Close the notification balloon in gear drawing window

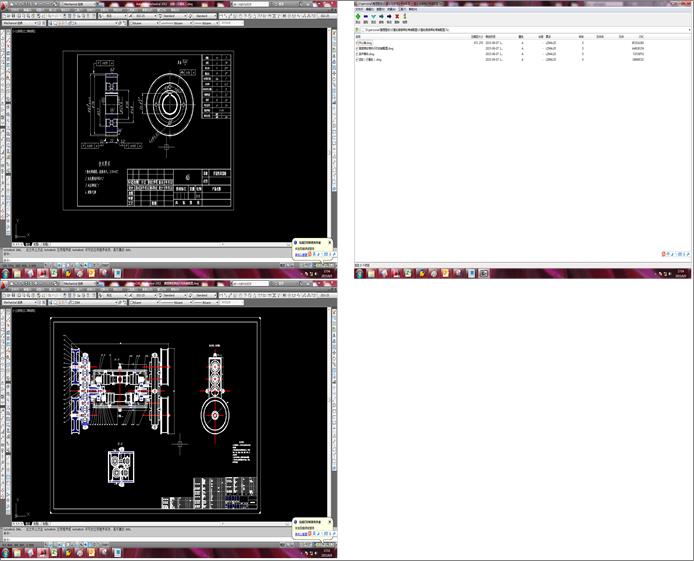tap(329, 242)
